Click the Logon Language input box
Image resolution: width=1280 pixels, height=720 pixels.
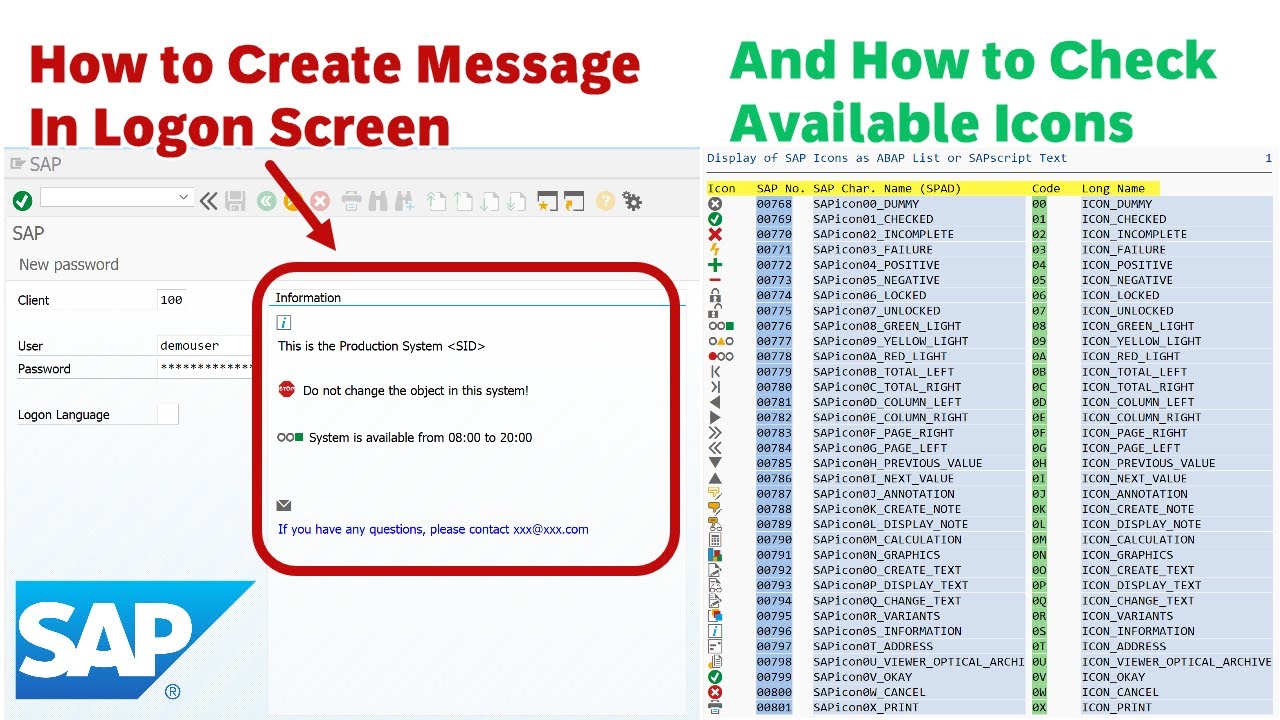coord(168,414)
